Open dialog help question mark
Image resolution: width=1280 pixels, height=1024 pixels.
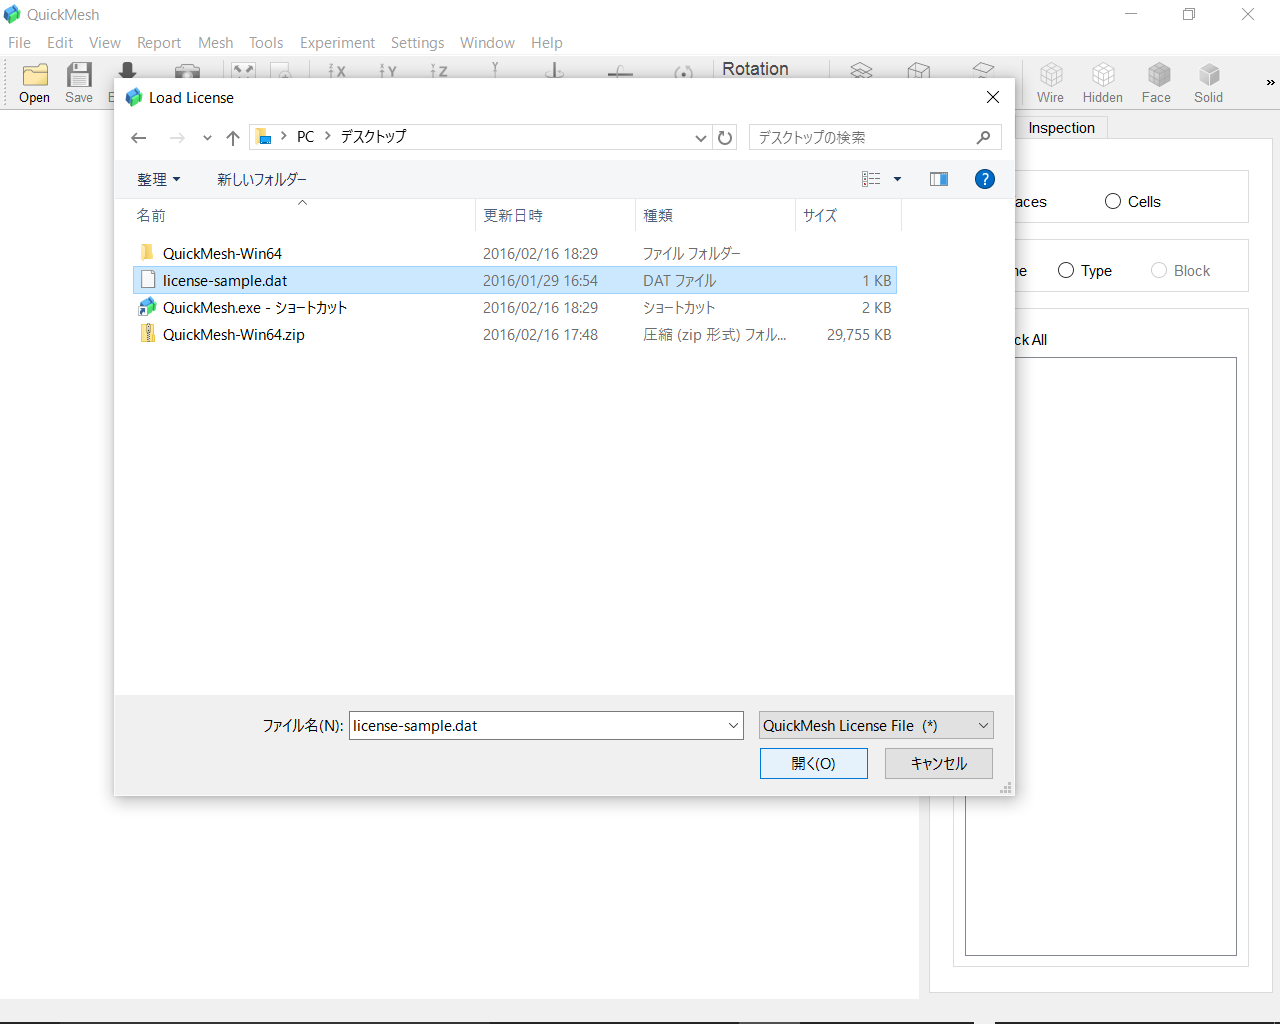point(985,179)
